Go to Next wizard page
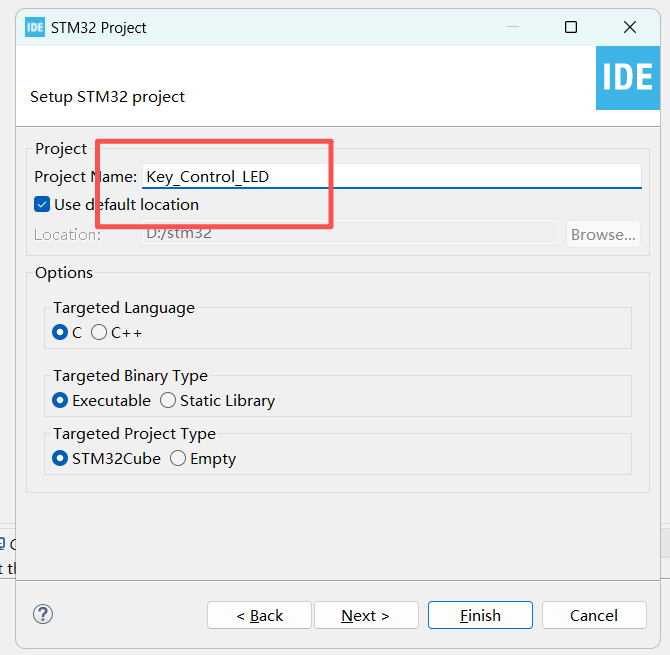Viewport: 670px width, 655px height. pos(366,615)
